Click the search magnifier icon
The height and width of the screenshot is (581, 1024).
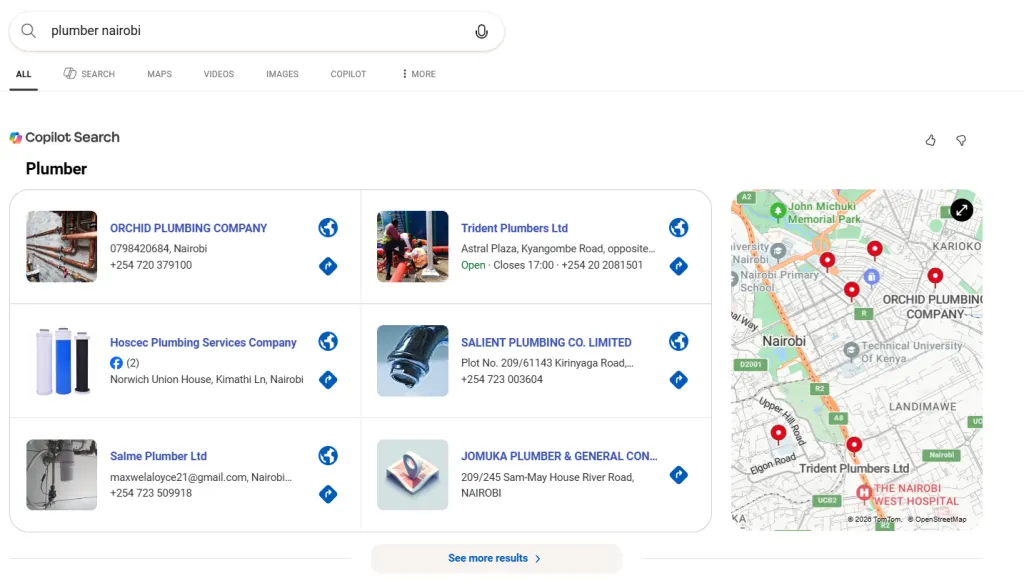(x=28, y=31)
